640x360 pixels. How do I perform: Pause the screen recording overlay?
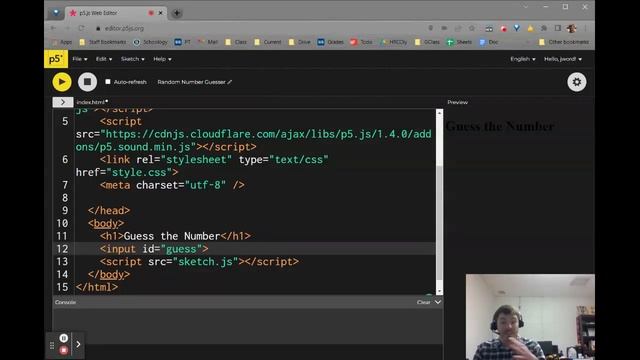click(64, 338)
